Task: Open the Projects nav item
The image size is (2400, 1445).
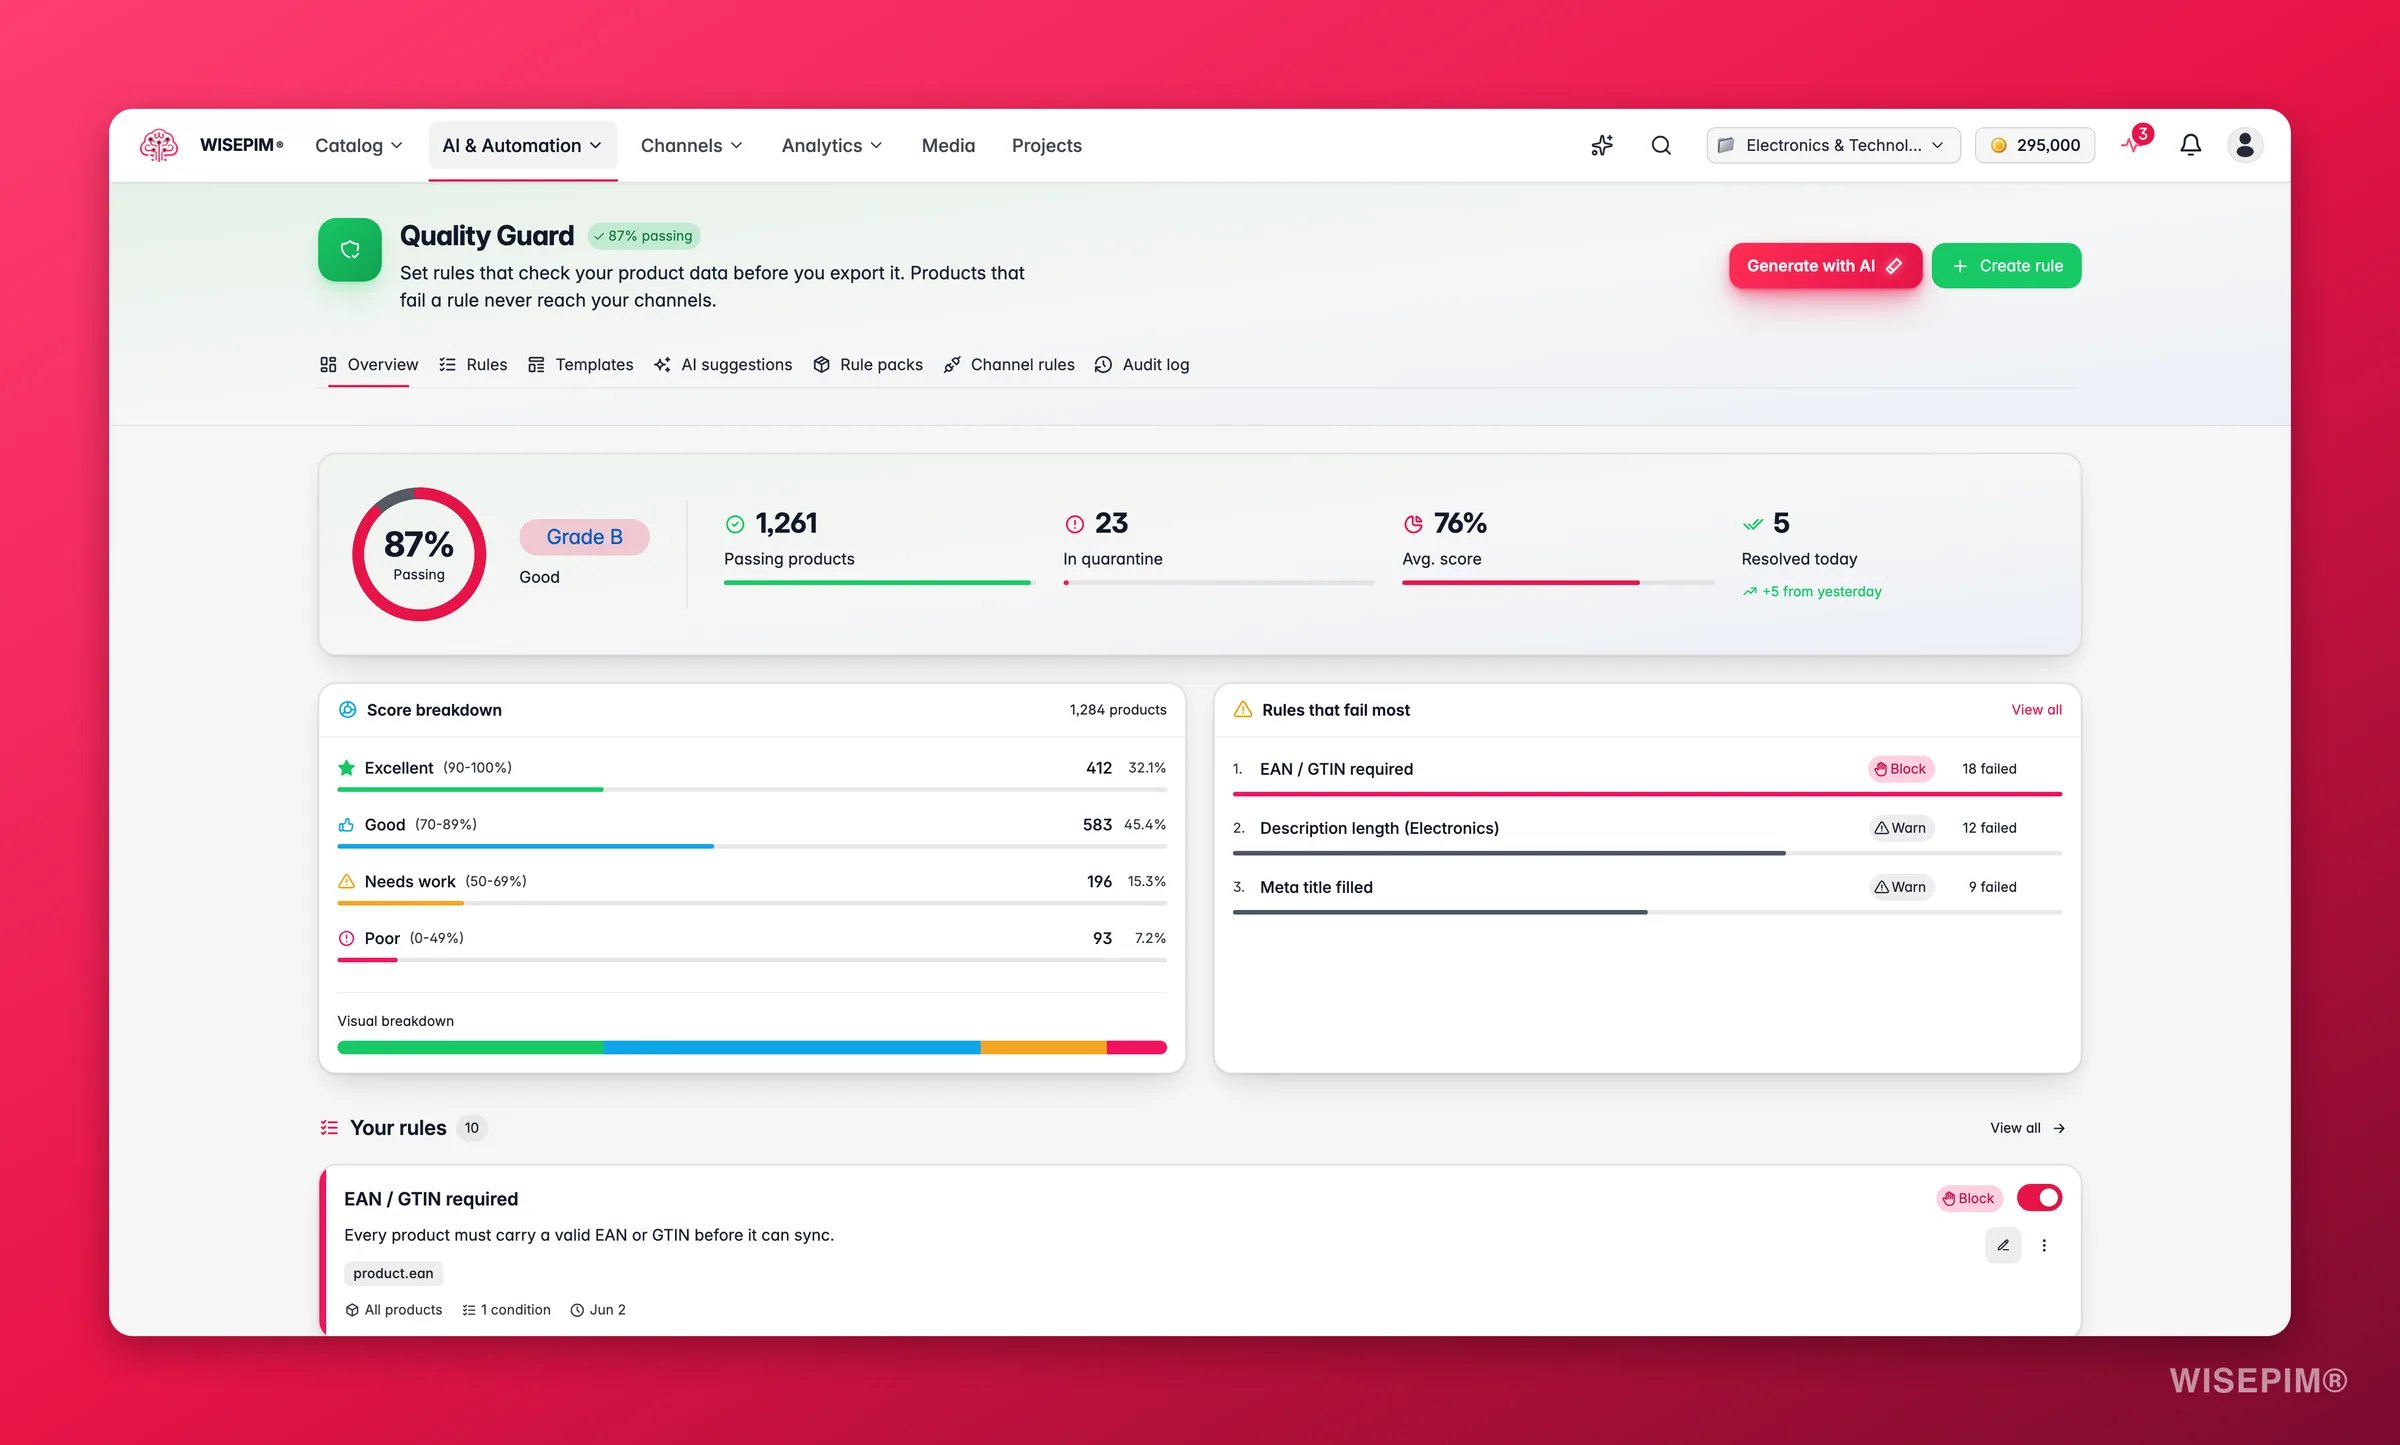Action: click(1046, 145)
